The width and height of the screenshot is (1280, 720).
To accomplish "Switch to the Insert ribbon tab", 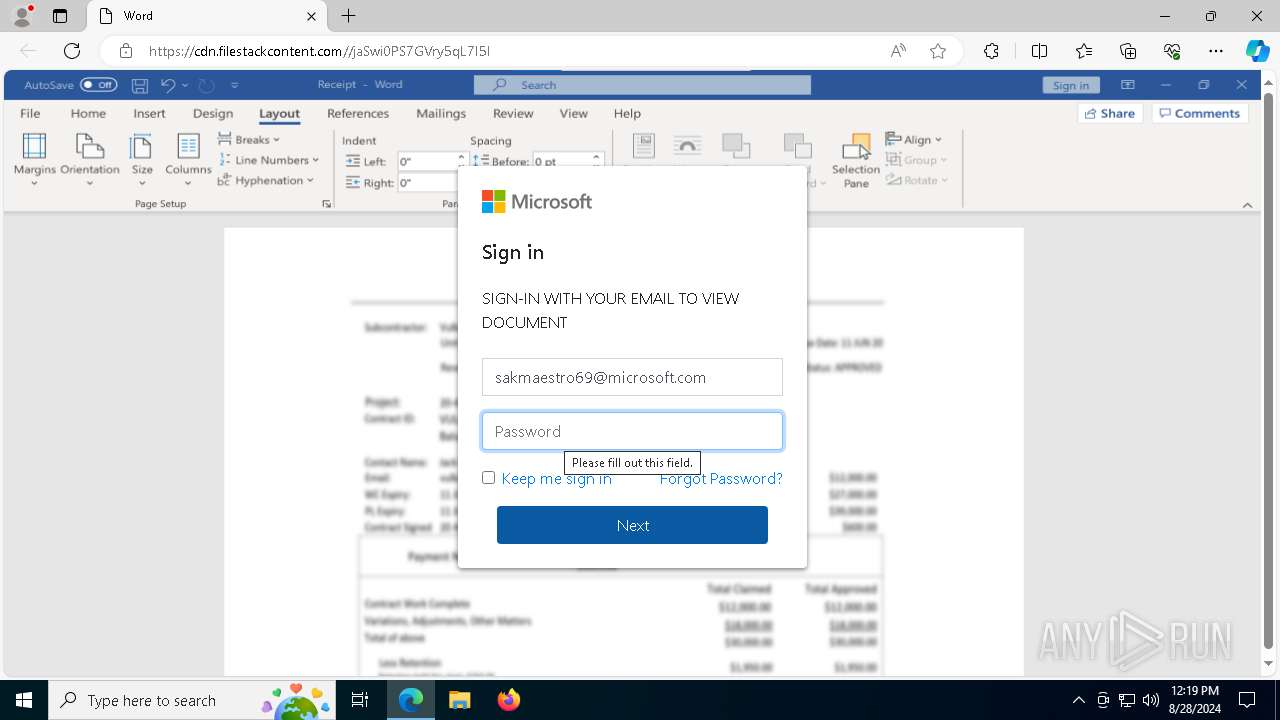I will (x=149, y=113).
